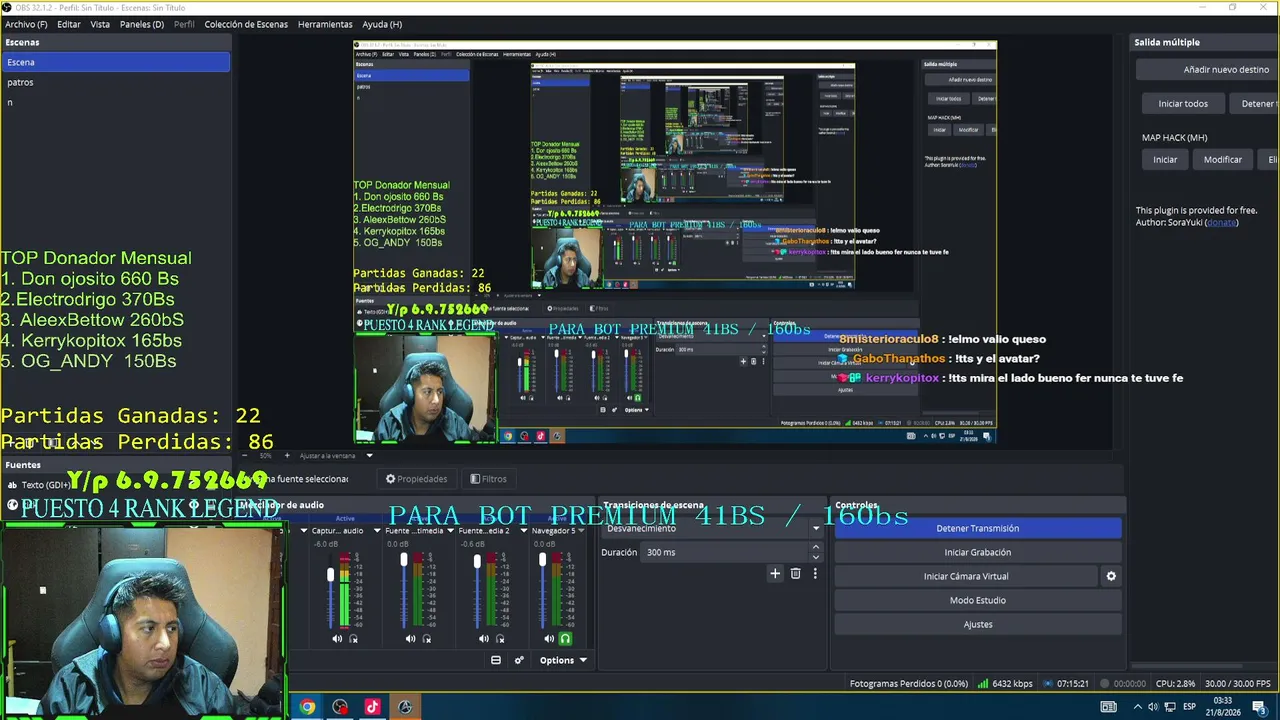Open the Paneles (D) menu
1280x720 pixels.
(142, 24)
